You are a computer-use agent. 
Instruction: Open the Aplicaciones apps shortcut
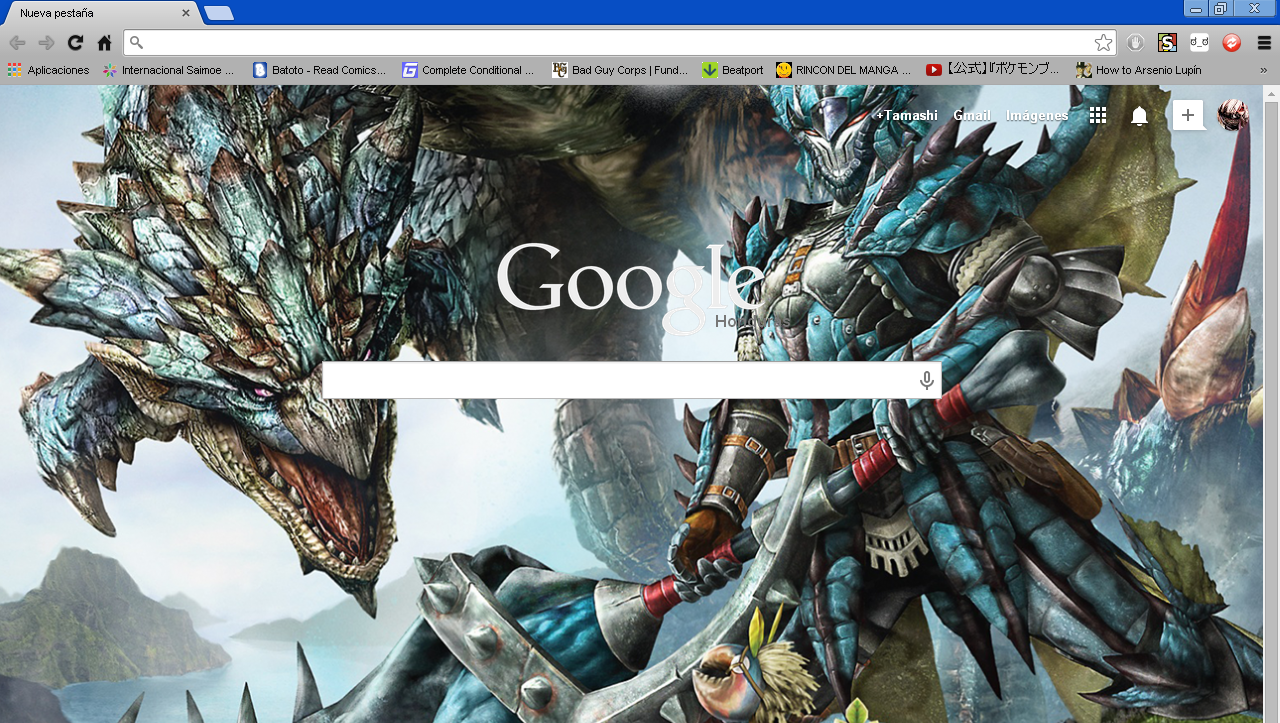48,70
